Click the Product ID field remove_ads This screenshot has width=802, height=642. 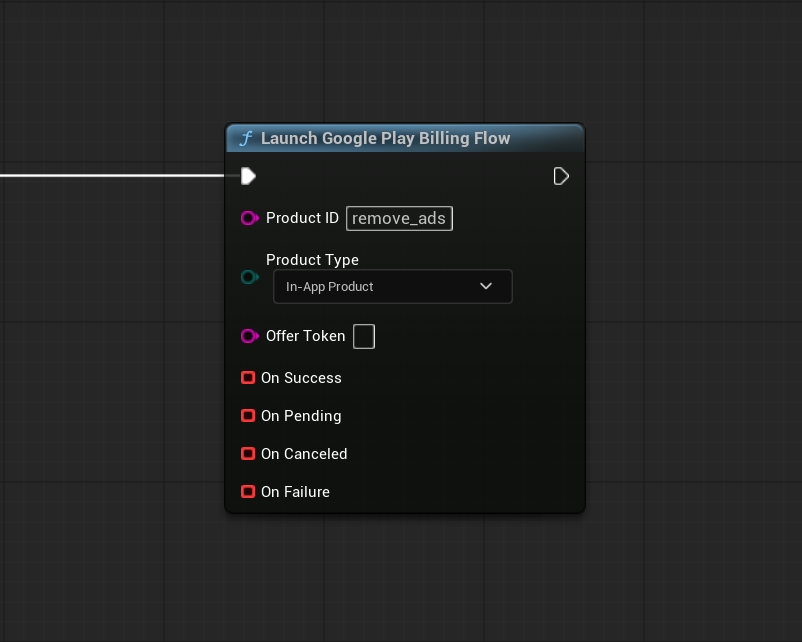[x=399, y=218]
